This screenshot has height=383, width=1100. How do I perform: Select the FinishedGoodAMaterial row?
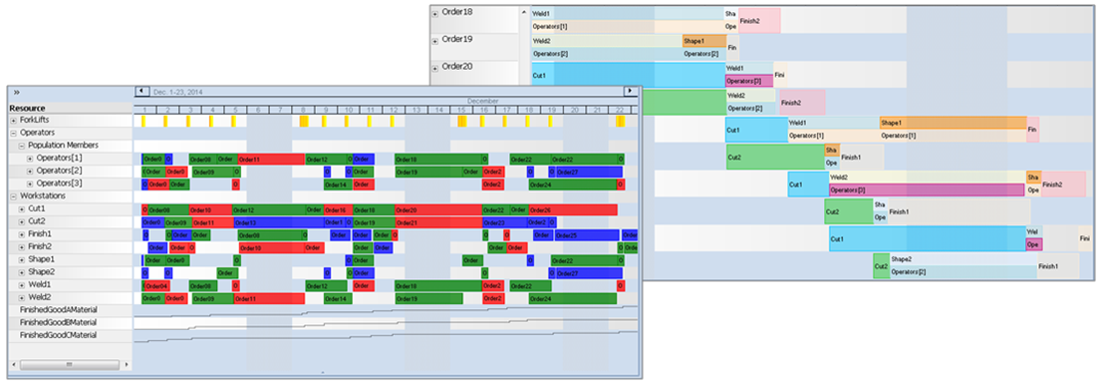(x=70, y=310)
